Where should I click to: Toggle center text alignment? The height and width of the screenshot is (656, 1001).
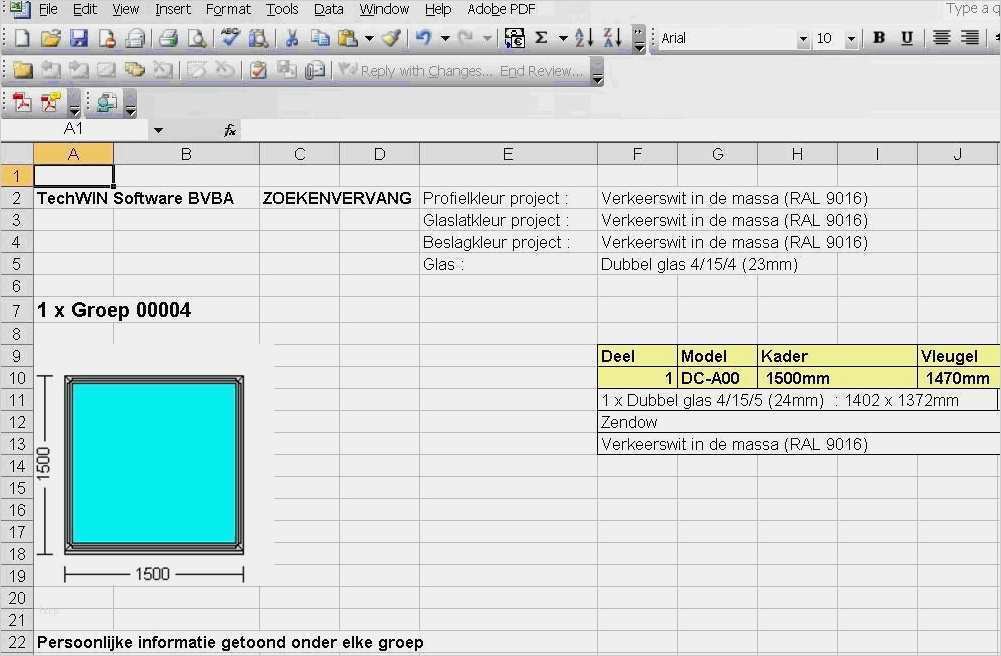pos(941,39)
